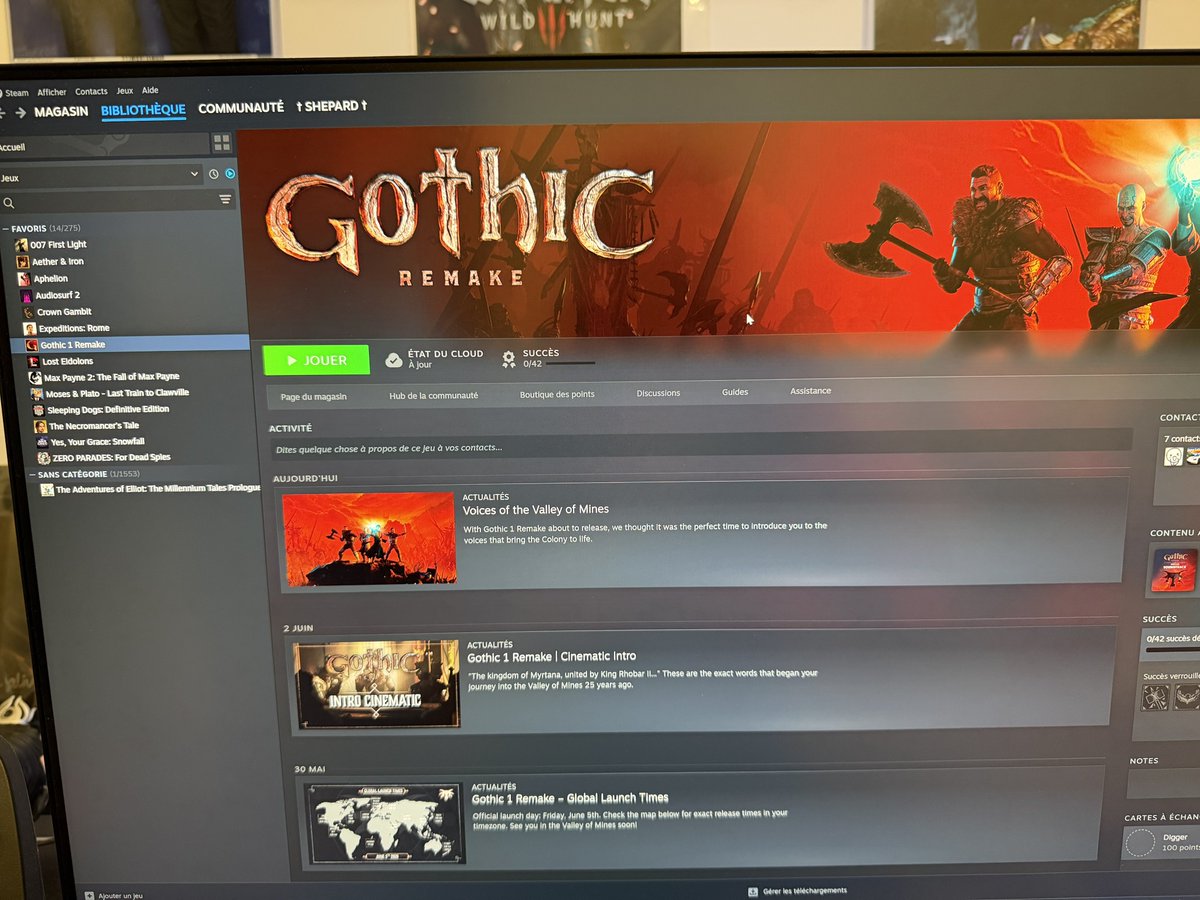Click the Accueil home button
The image size is (1200, 900).
[x=104, y=146]
